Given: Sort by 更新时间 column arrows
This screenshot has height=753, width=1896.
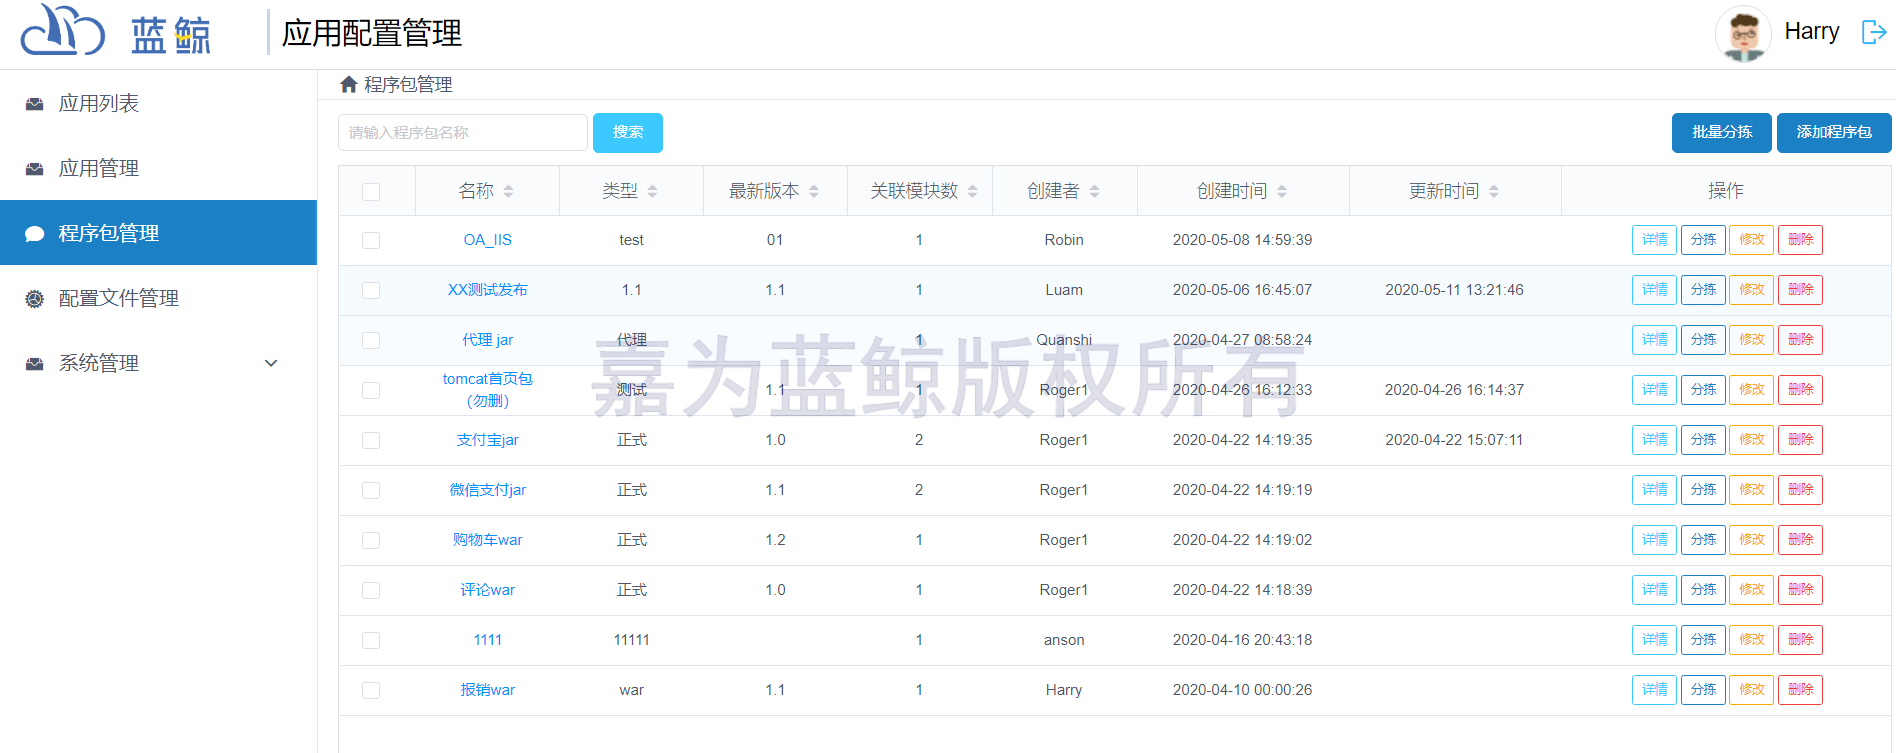Looking at the screenshot, I should [x=1494, y=191].
